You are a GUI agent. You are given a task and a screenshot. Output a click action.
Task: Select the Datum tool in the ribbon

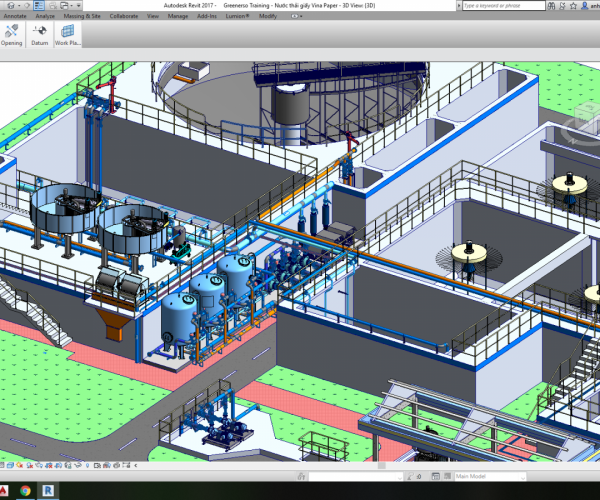[x=40, y=36]
